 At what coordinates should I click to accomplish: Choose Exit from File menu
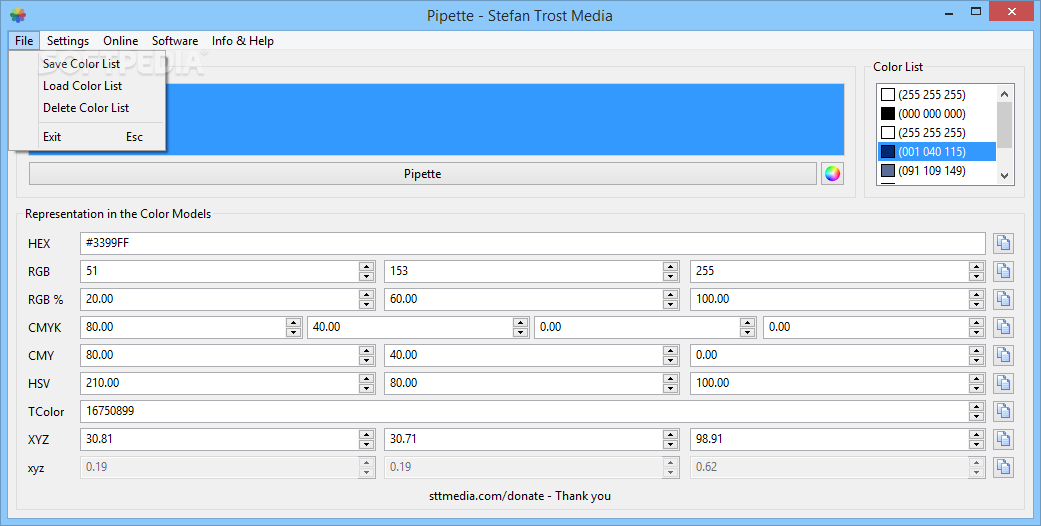[x=87, y=137]
